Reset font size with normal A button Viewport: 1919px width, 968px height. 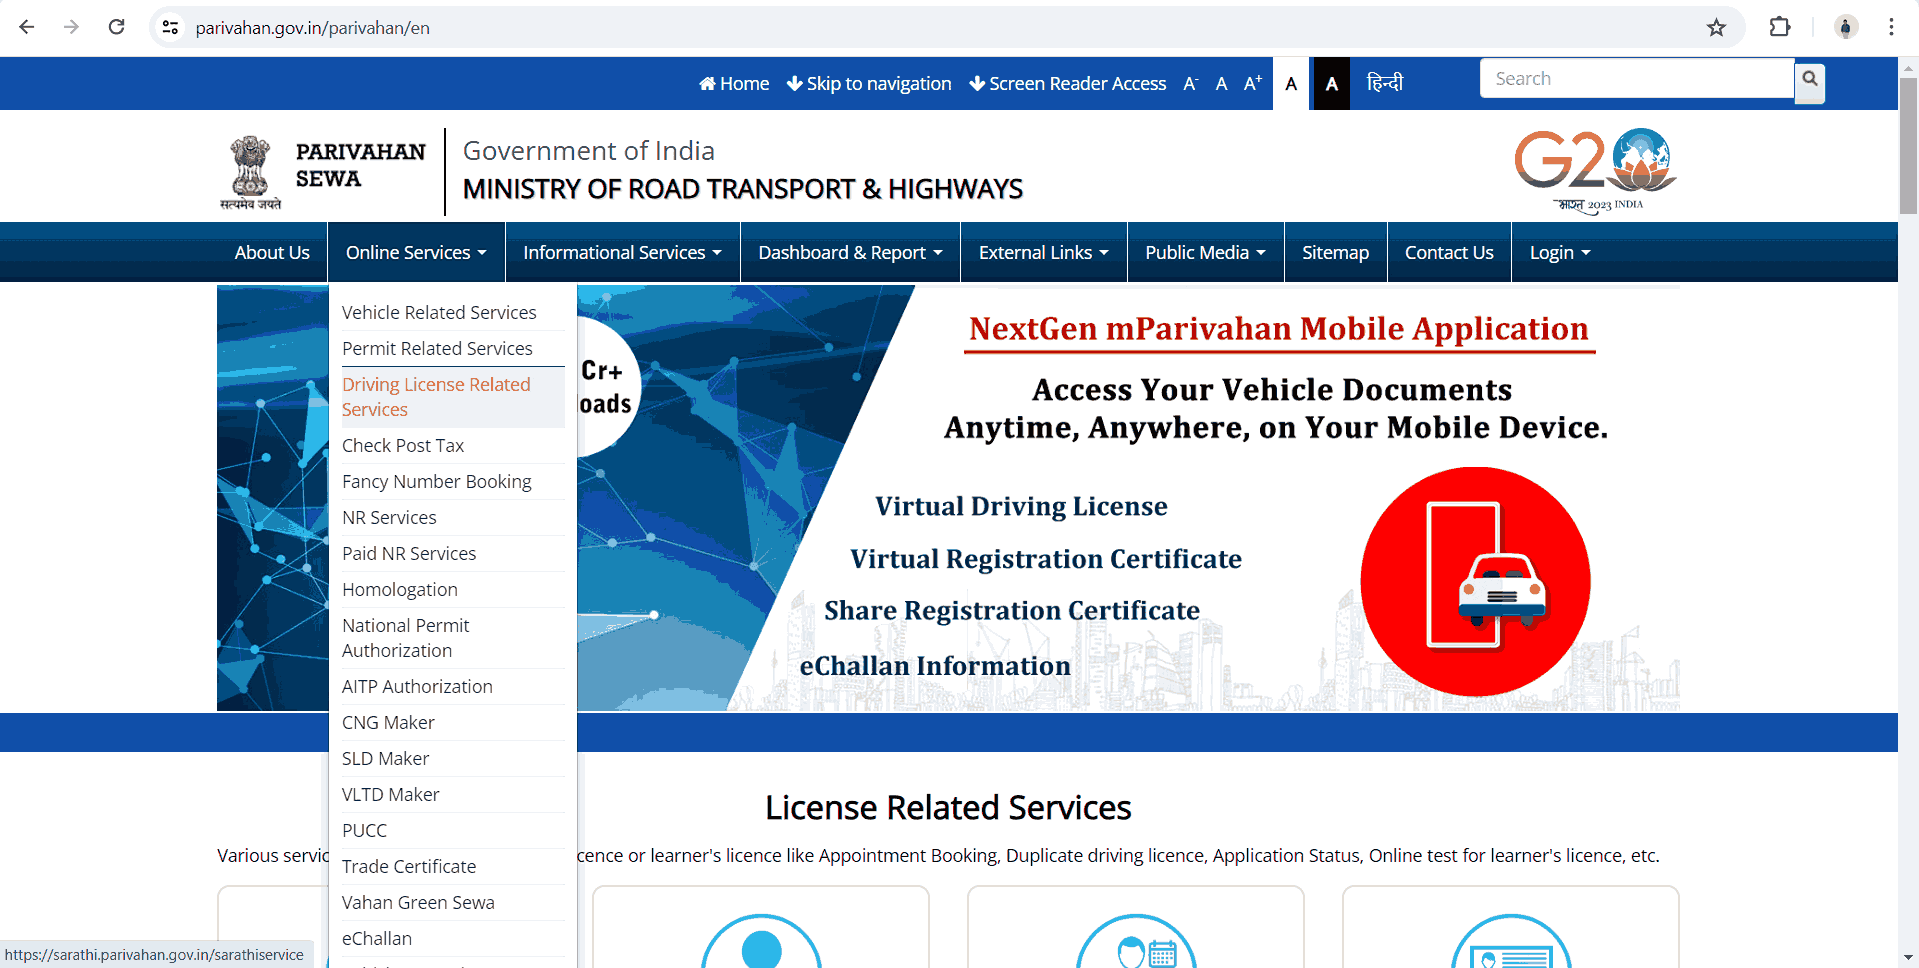tap(1221, 84)
